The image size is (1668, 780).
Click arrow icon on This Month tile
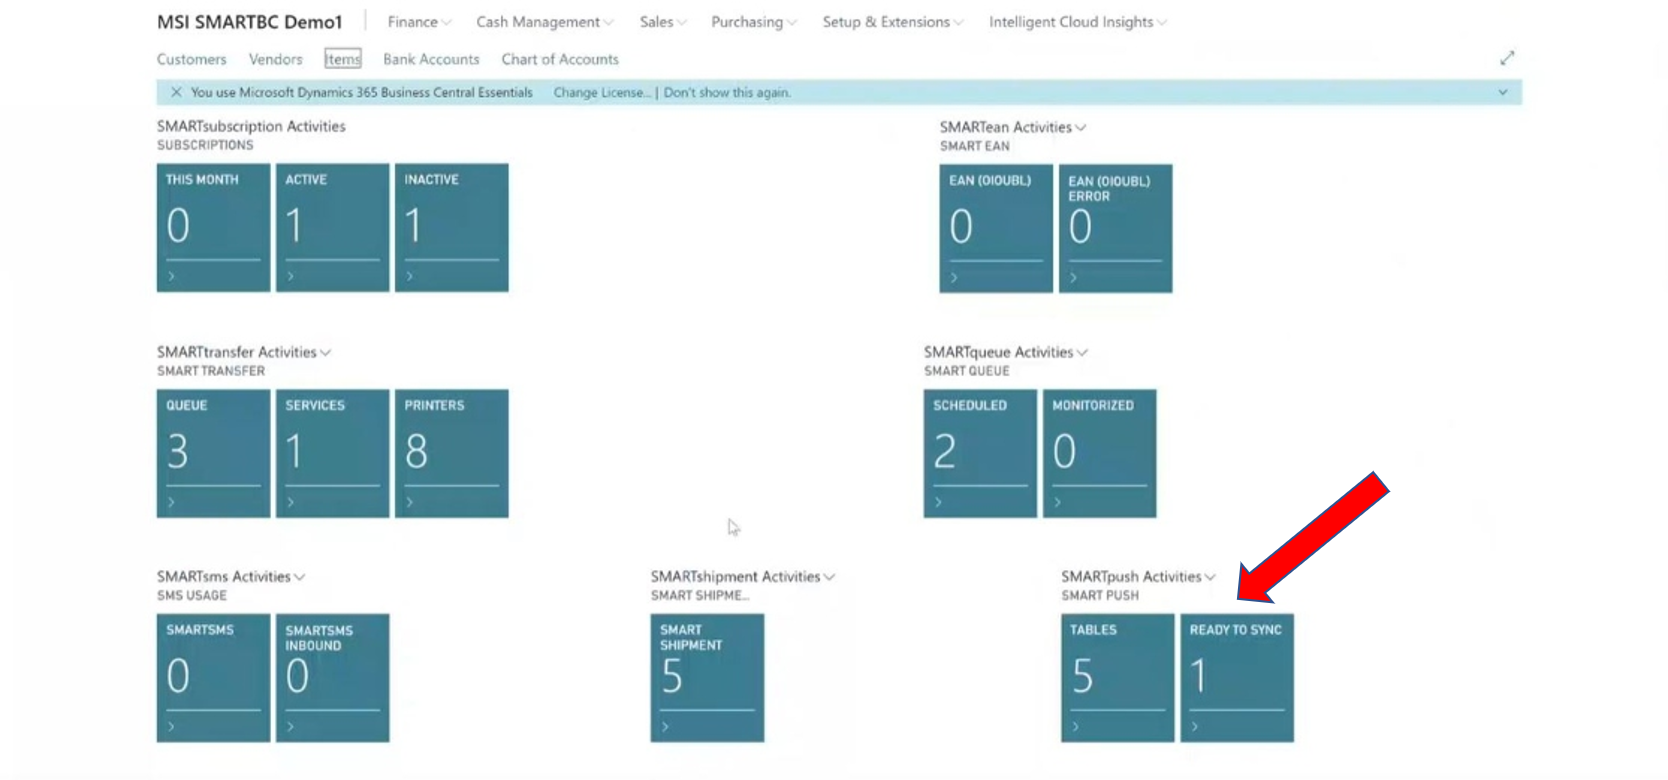(171, 277)
